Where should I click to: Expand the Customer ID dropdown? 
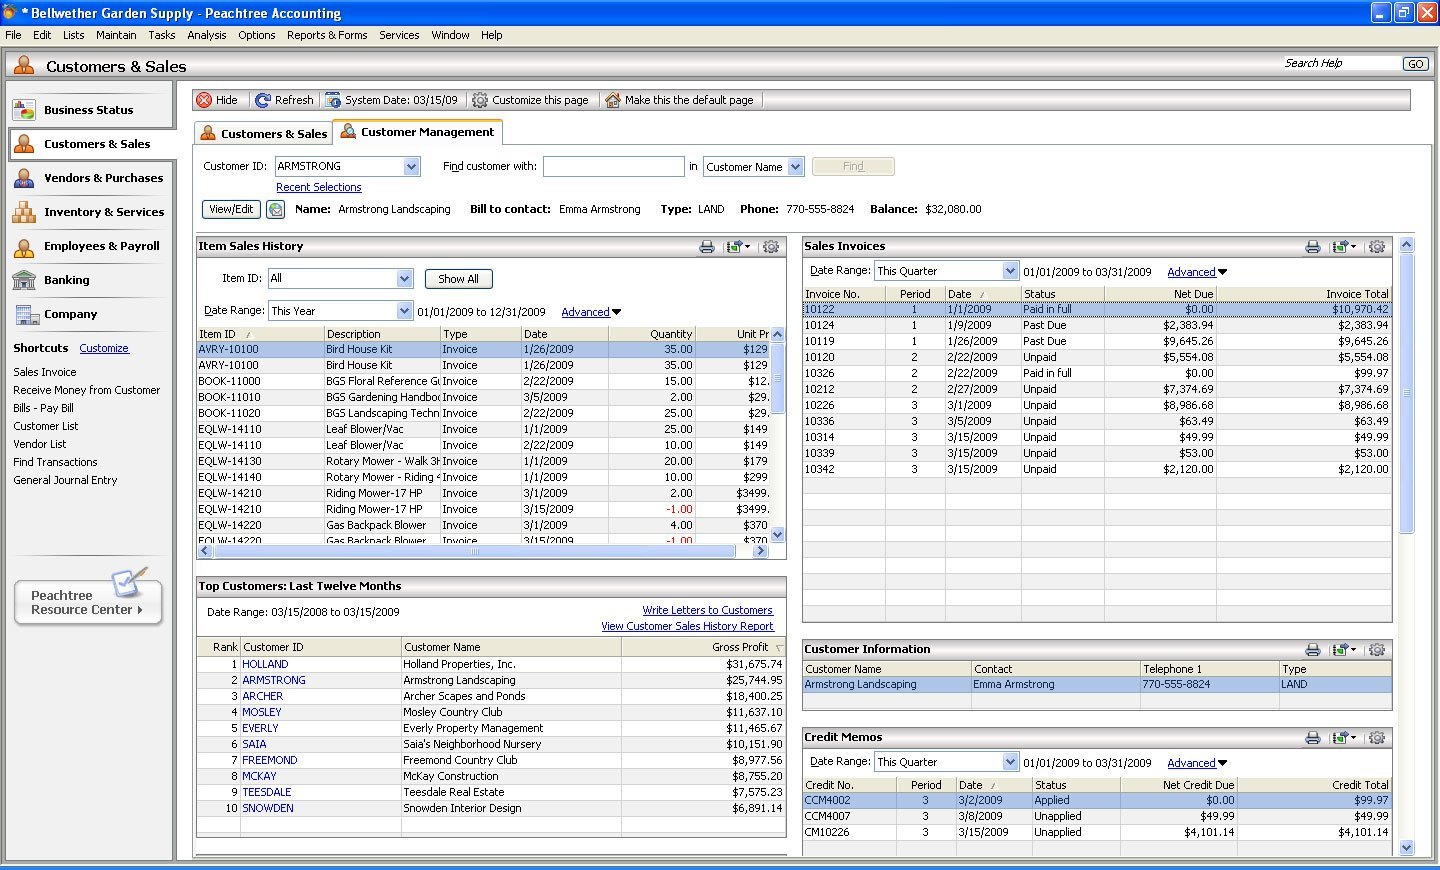tap(411, 167)
